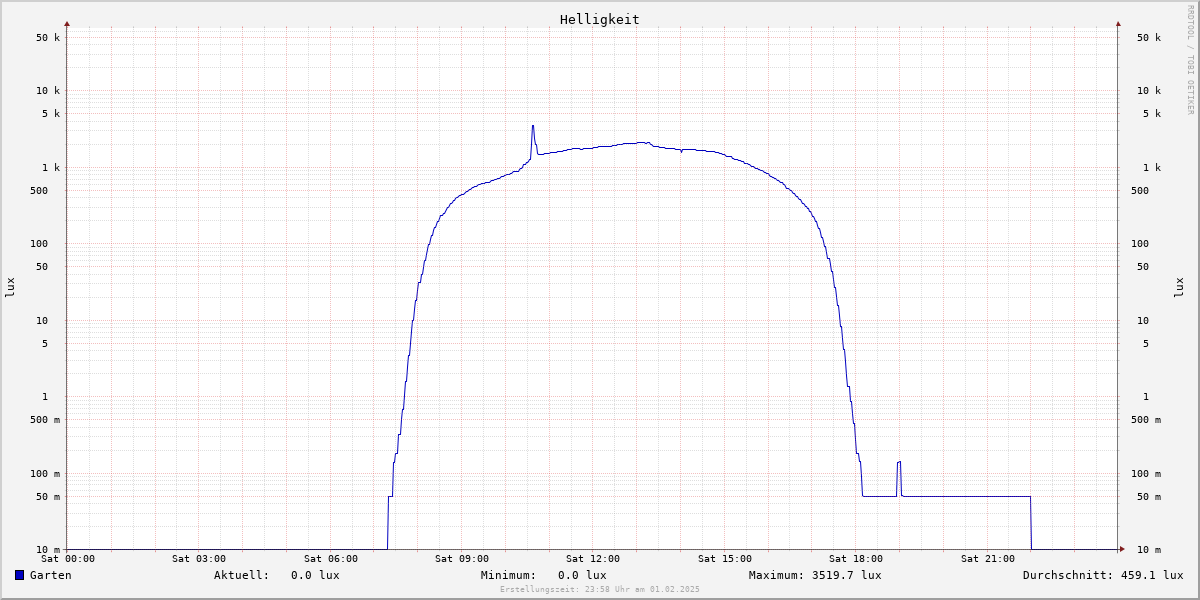The width and height of the screenshot is (1200, 600).
Task: Click the Durchschnitt 459.1 lux value
Action: tap(1153, 575)
